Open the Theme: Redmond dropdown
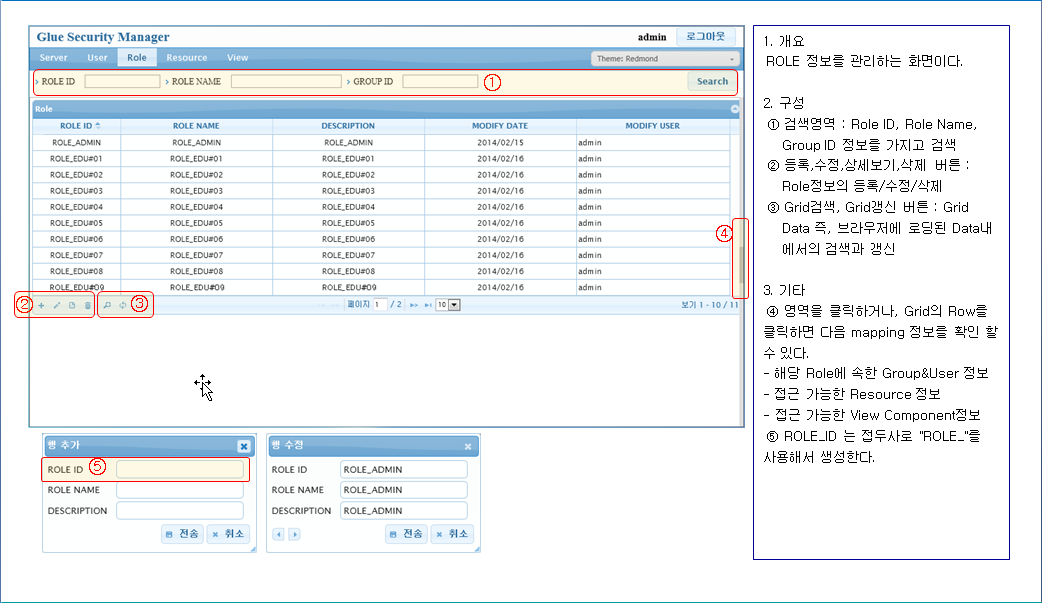The height and width of the screenshot is (603, 1042). [664, 59]
